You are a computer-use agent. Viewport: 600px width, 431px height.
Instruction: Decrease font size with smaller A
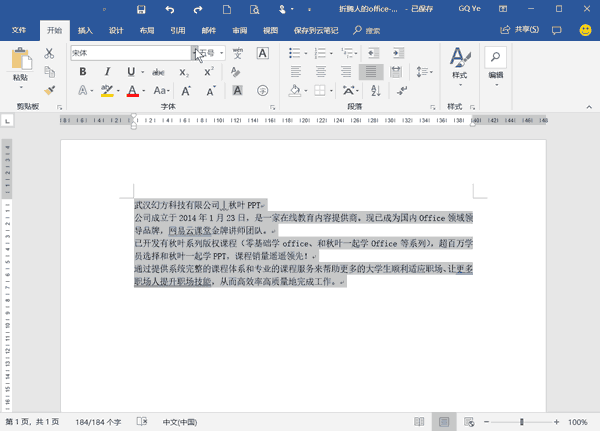pos(211,91)
